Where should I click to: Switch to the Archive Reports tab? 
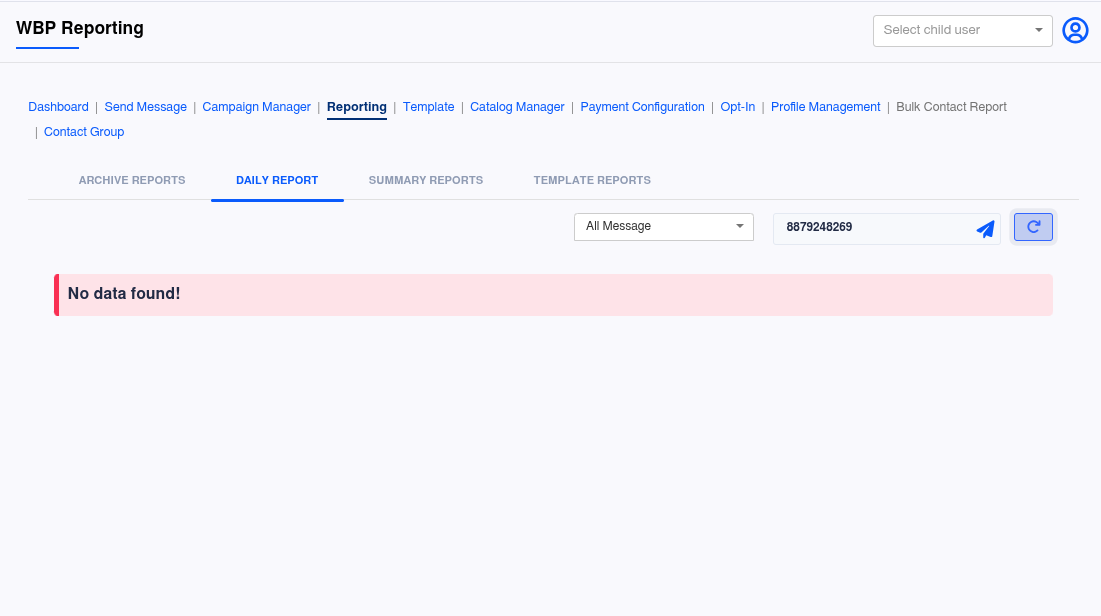132,181
